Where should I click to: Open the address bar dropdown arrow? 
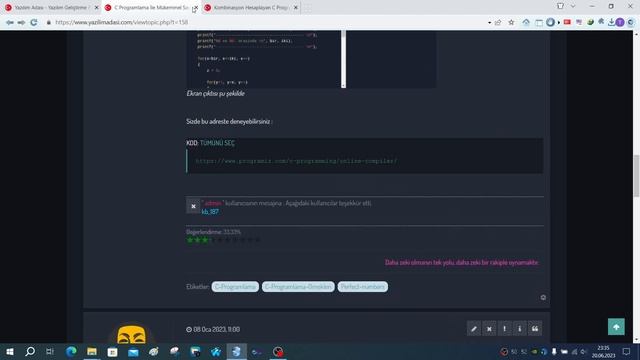489,23
